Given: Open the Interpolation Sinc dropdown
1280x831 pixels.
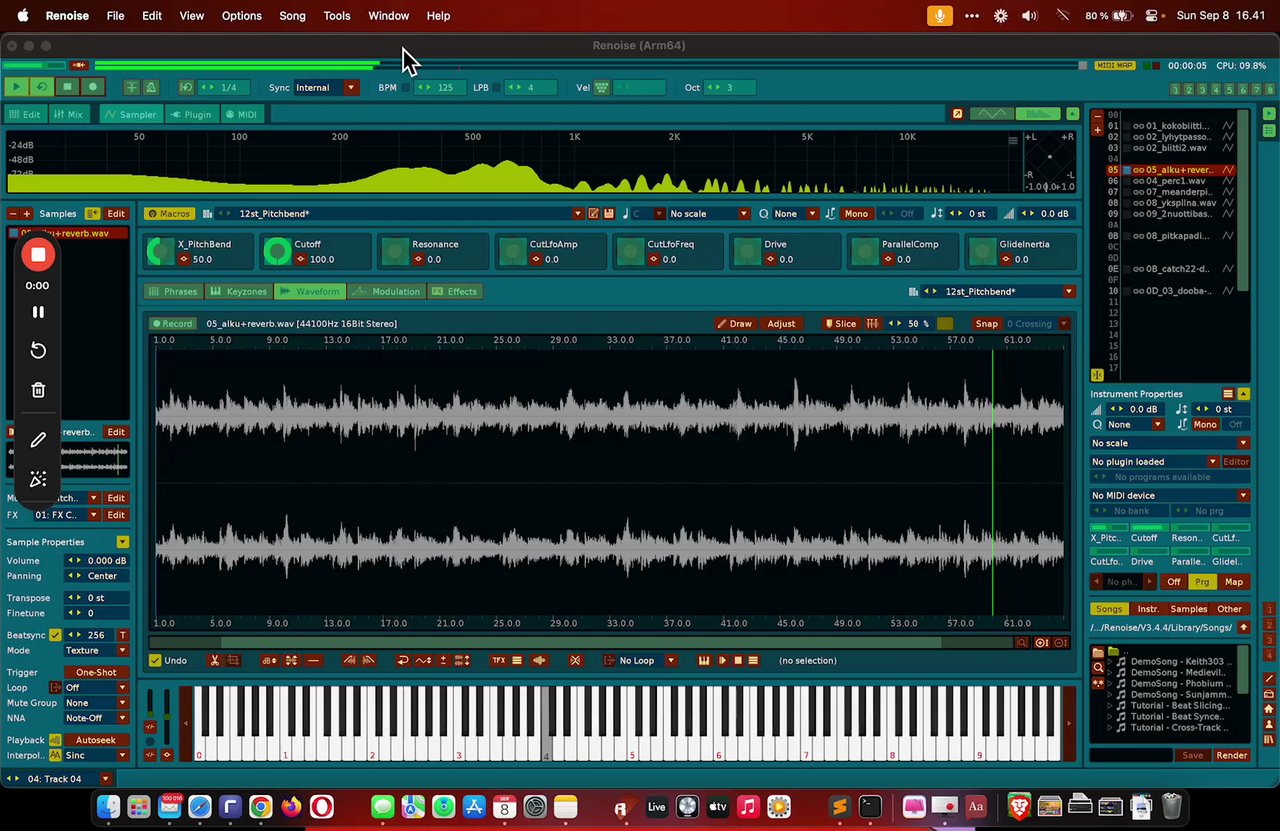Looking at the screenshot, I should pos(96,755).
